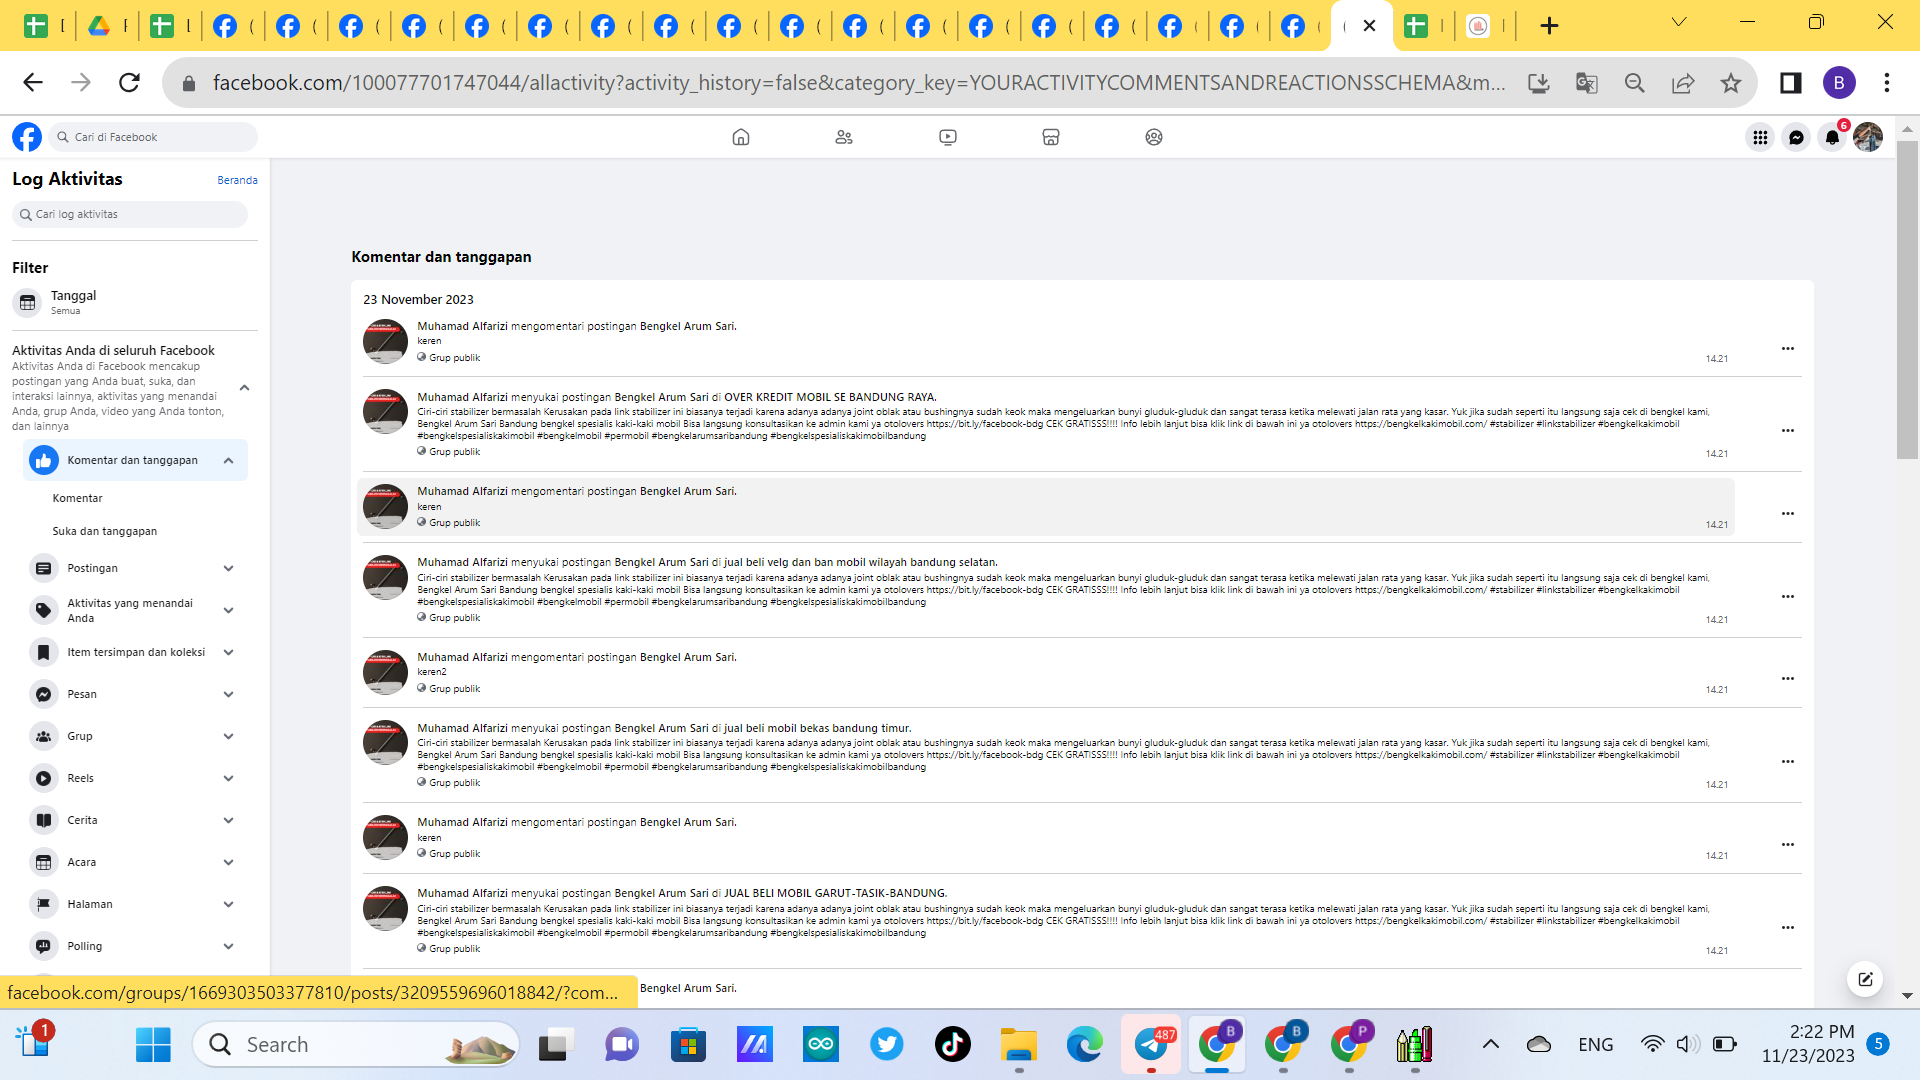The height and width of the screenshot is (1080, 1920).
Task: Open the Groups icon in top navigation
Action: tap(1154, 137)
